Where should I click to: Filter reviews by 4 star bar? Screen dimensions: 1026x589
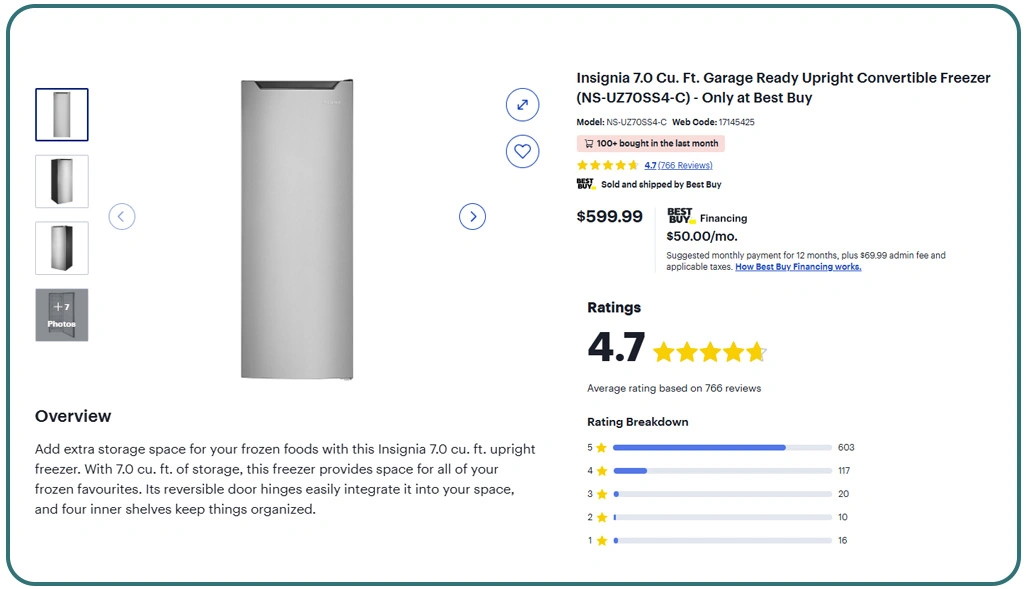(x=722, y=470)
